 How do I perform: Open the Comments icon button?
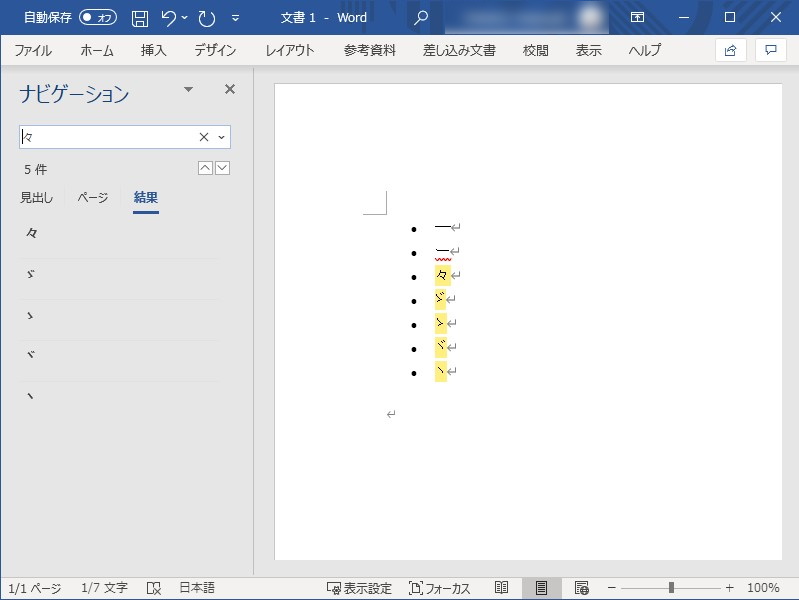[770, 50]
